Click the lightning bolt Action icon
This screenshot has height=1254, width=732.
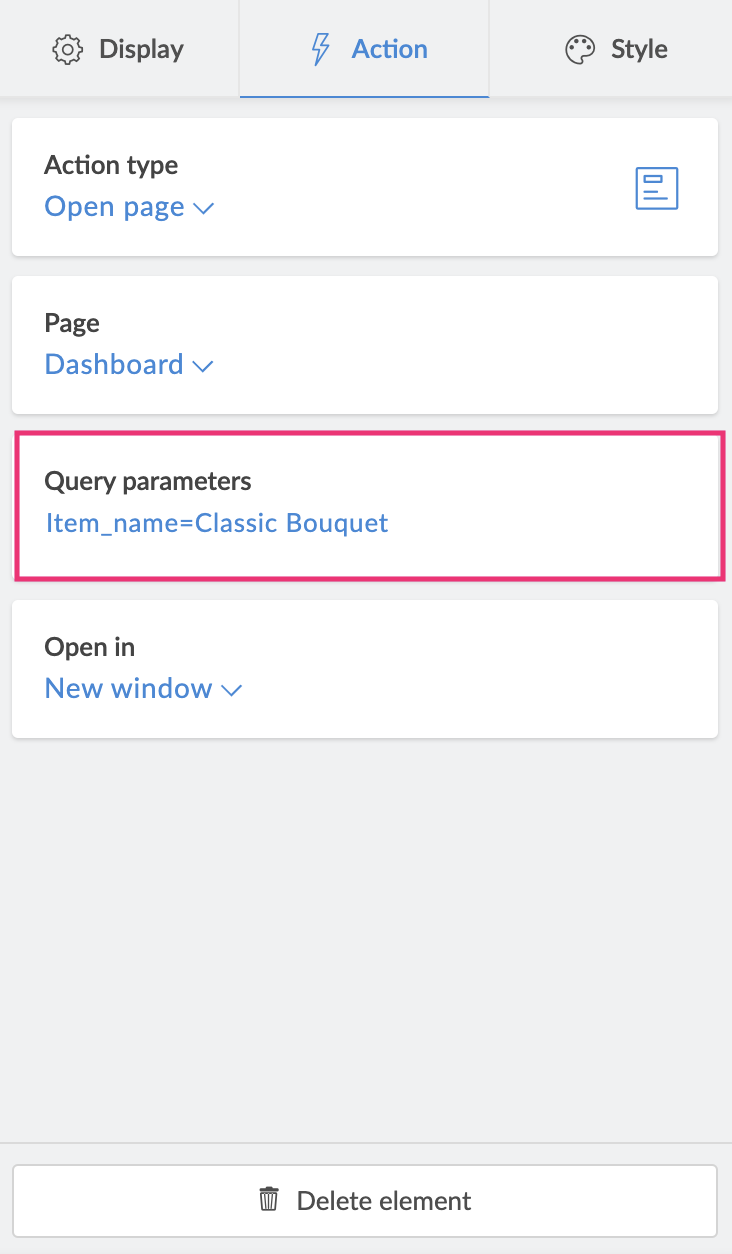321,49
